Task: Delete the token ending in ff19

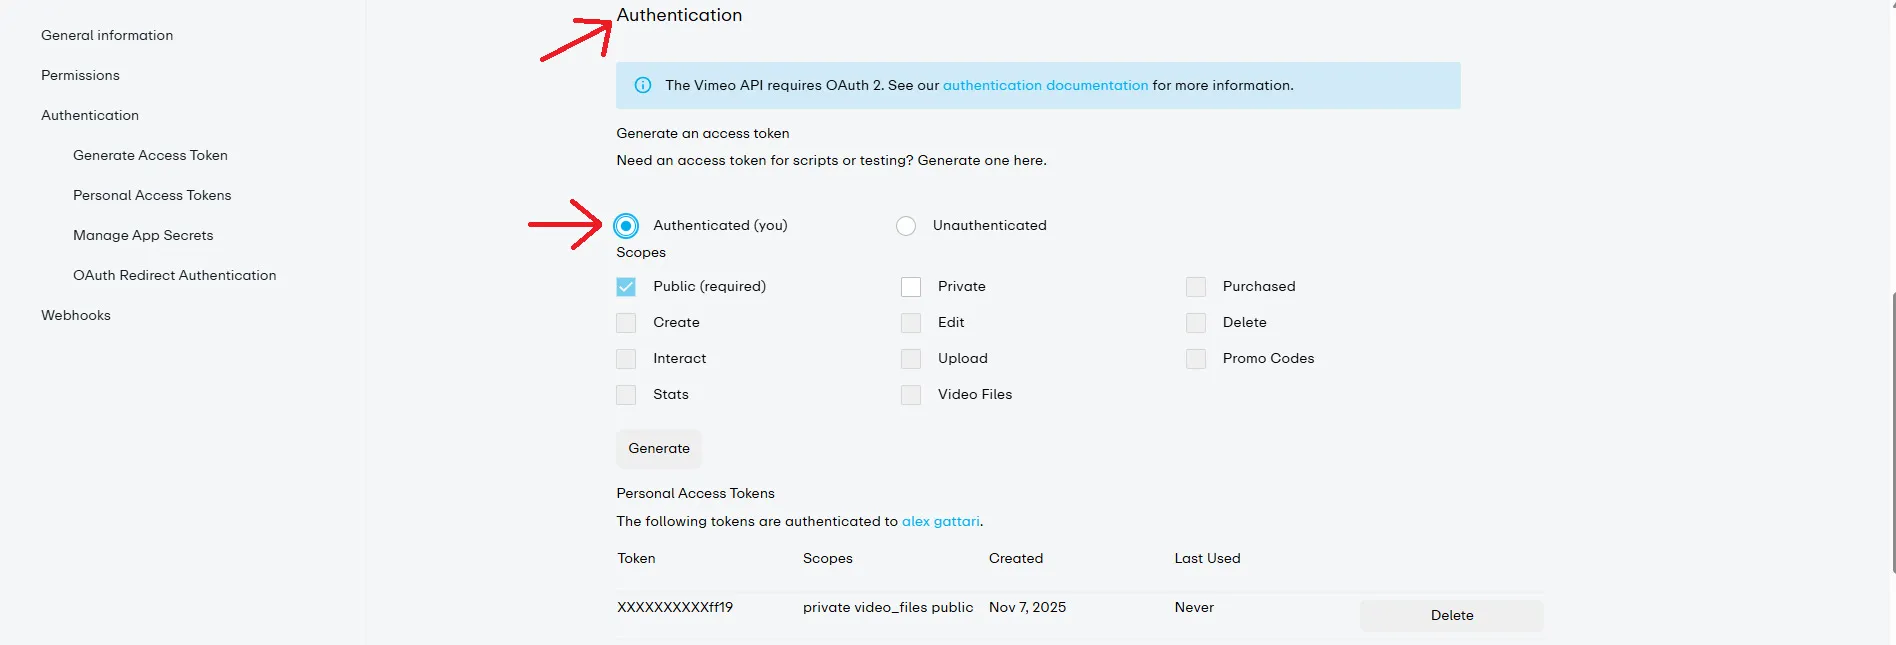Action: click(x=1451, y=615)
